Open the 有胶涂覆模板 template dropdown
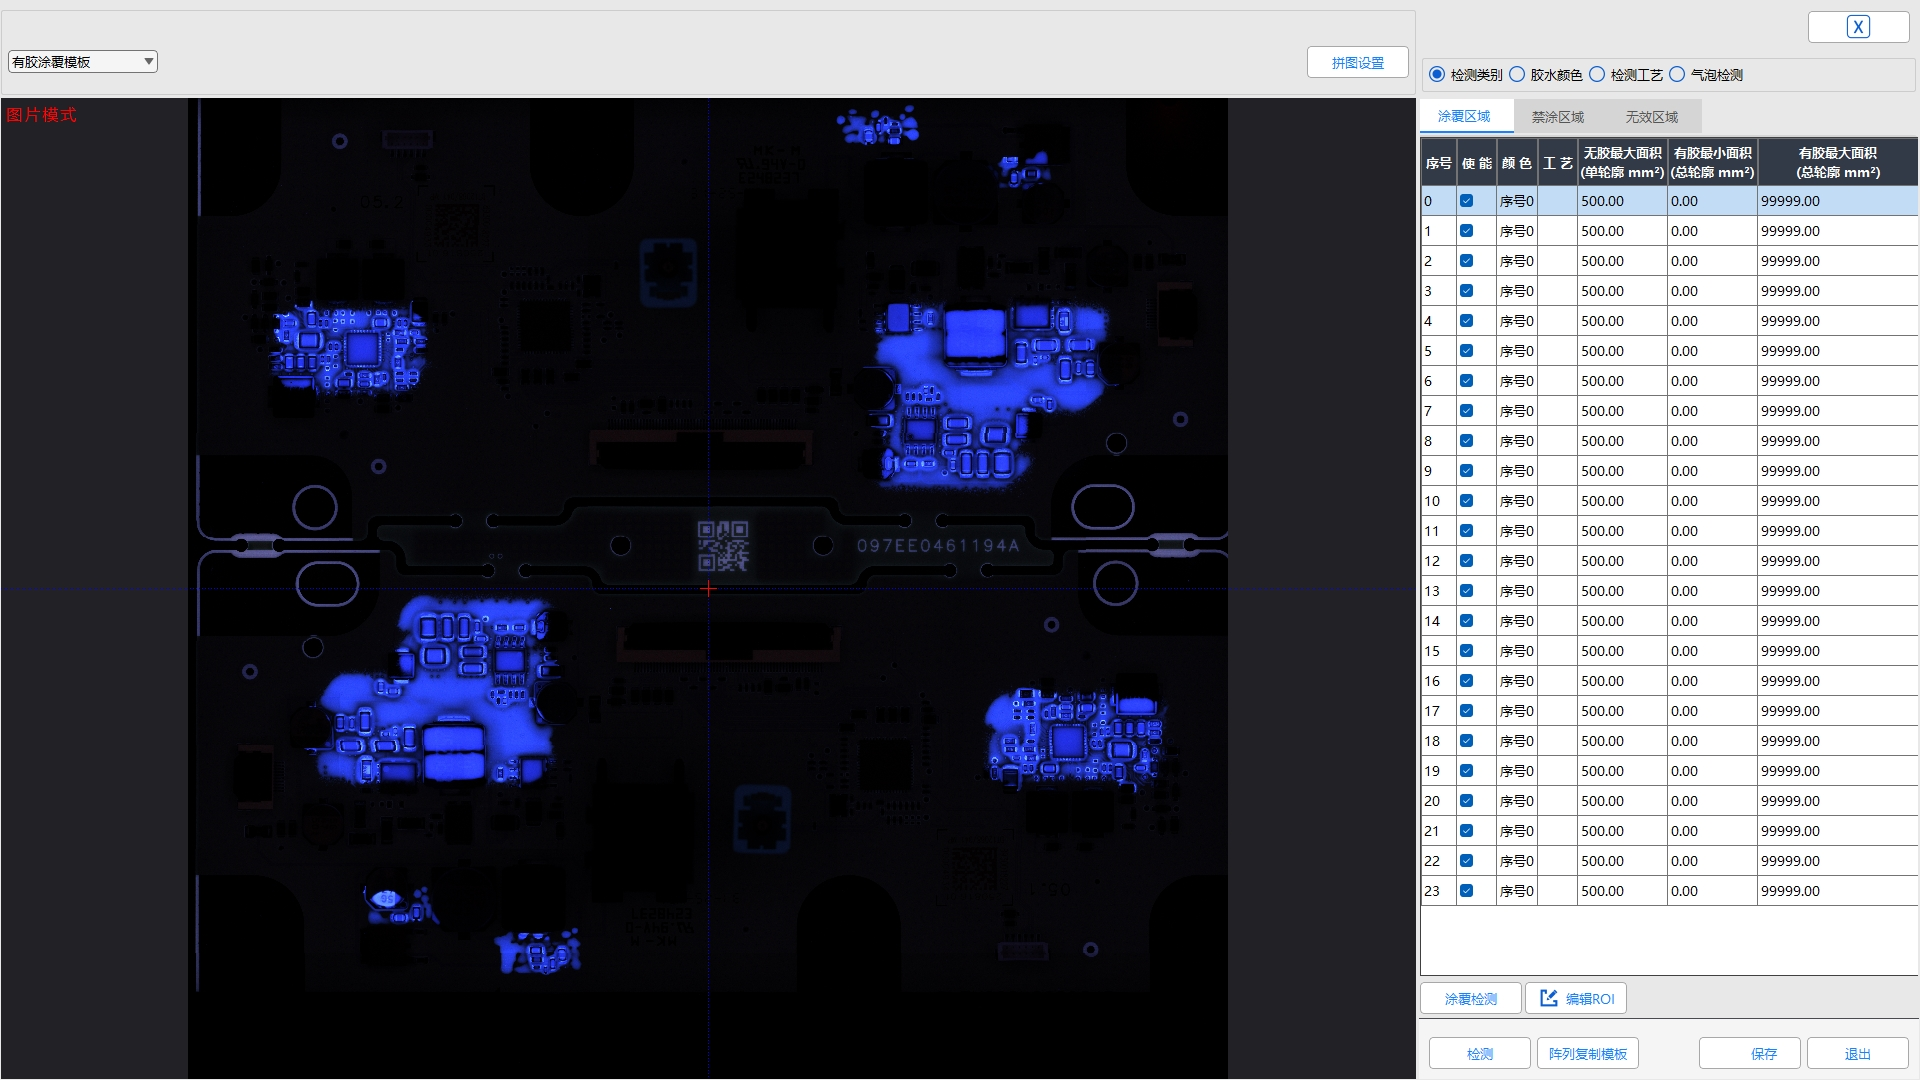1920x1080 pixels. coord(83,62)
